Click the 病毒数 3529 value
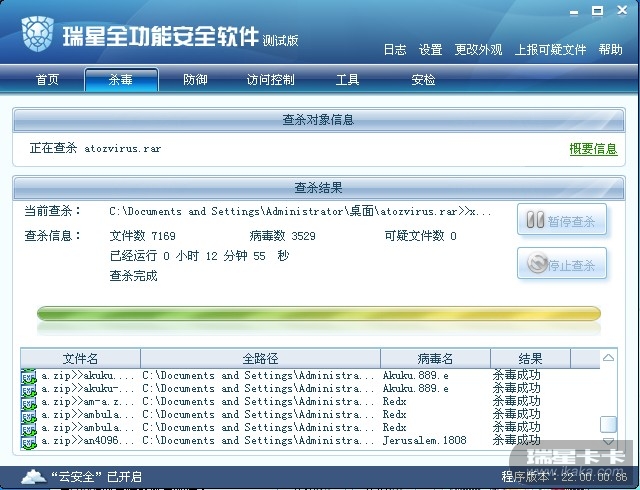 pyautogui.click(x=282, y=236)
